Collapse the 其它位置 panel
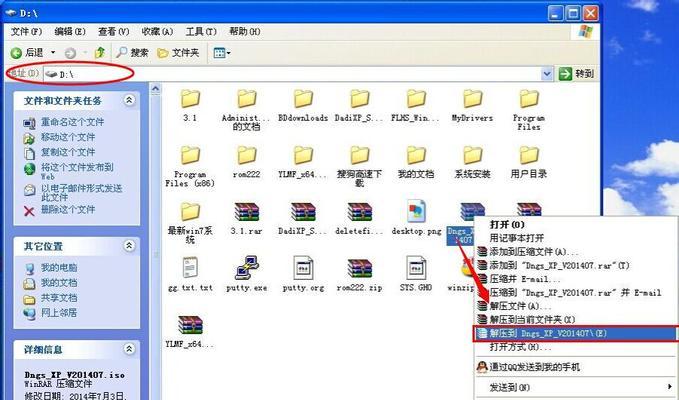Viewport: 679px width, 400px height. pos(129,246)
